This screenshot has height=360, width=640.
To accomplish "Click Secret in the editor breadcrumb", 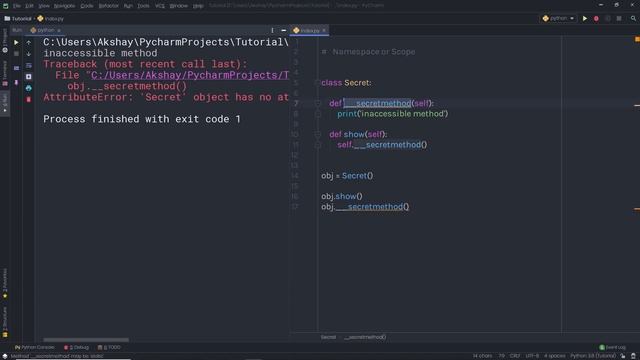I will tap(328, 337).
